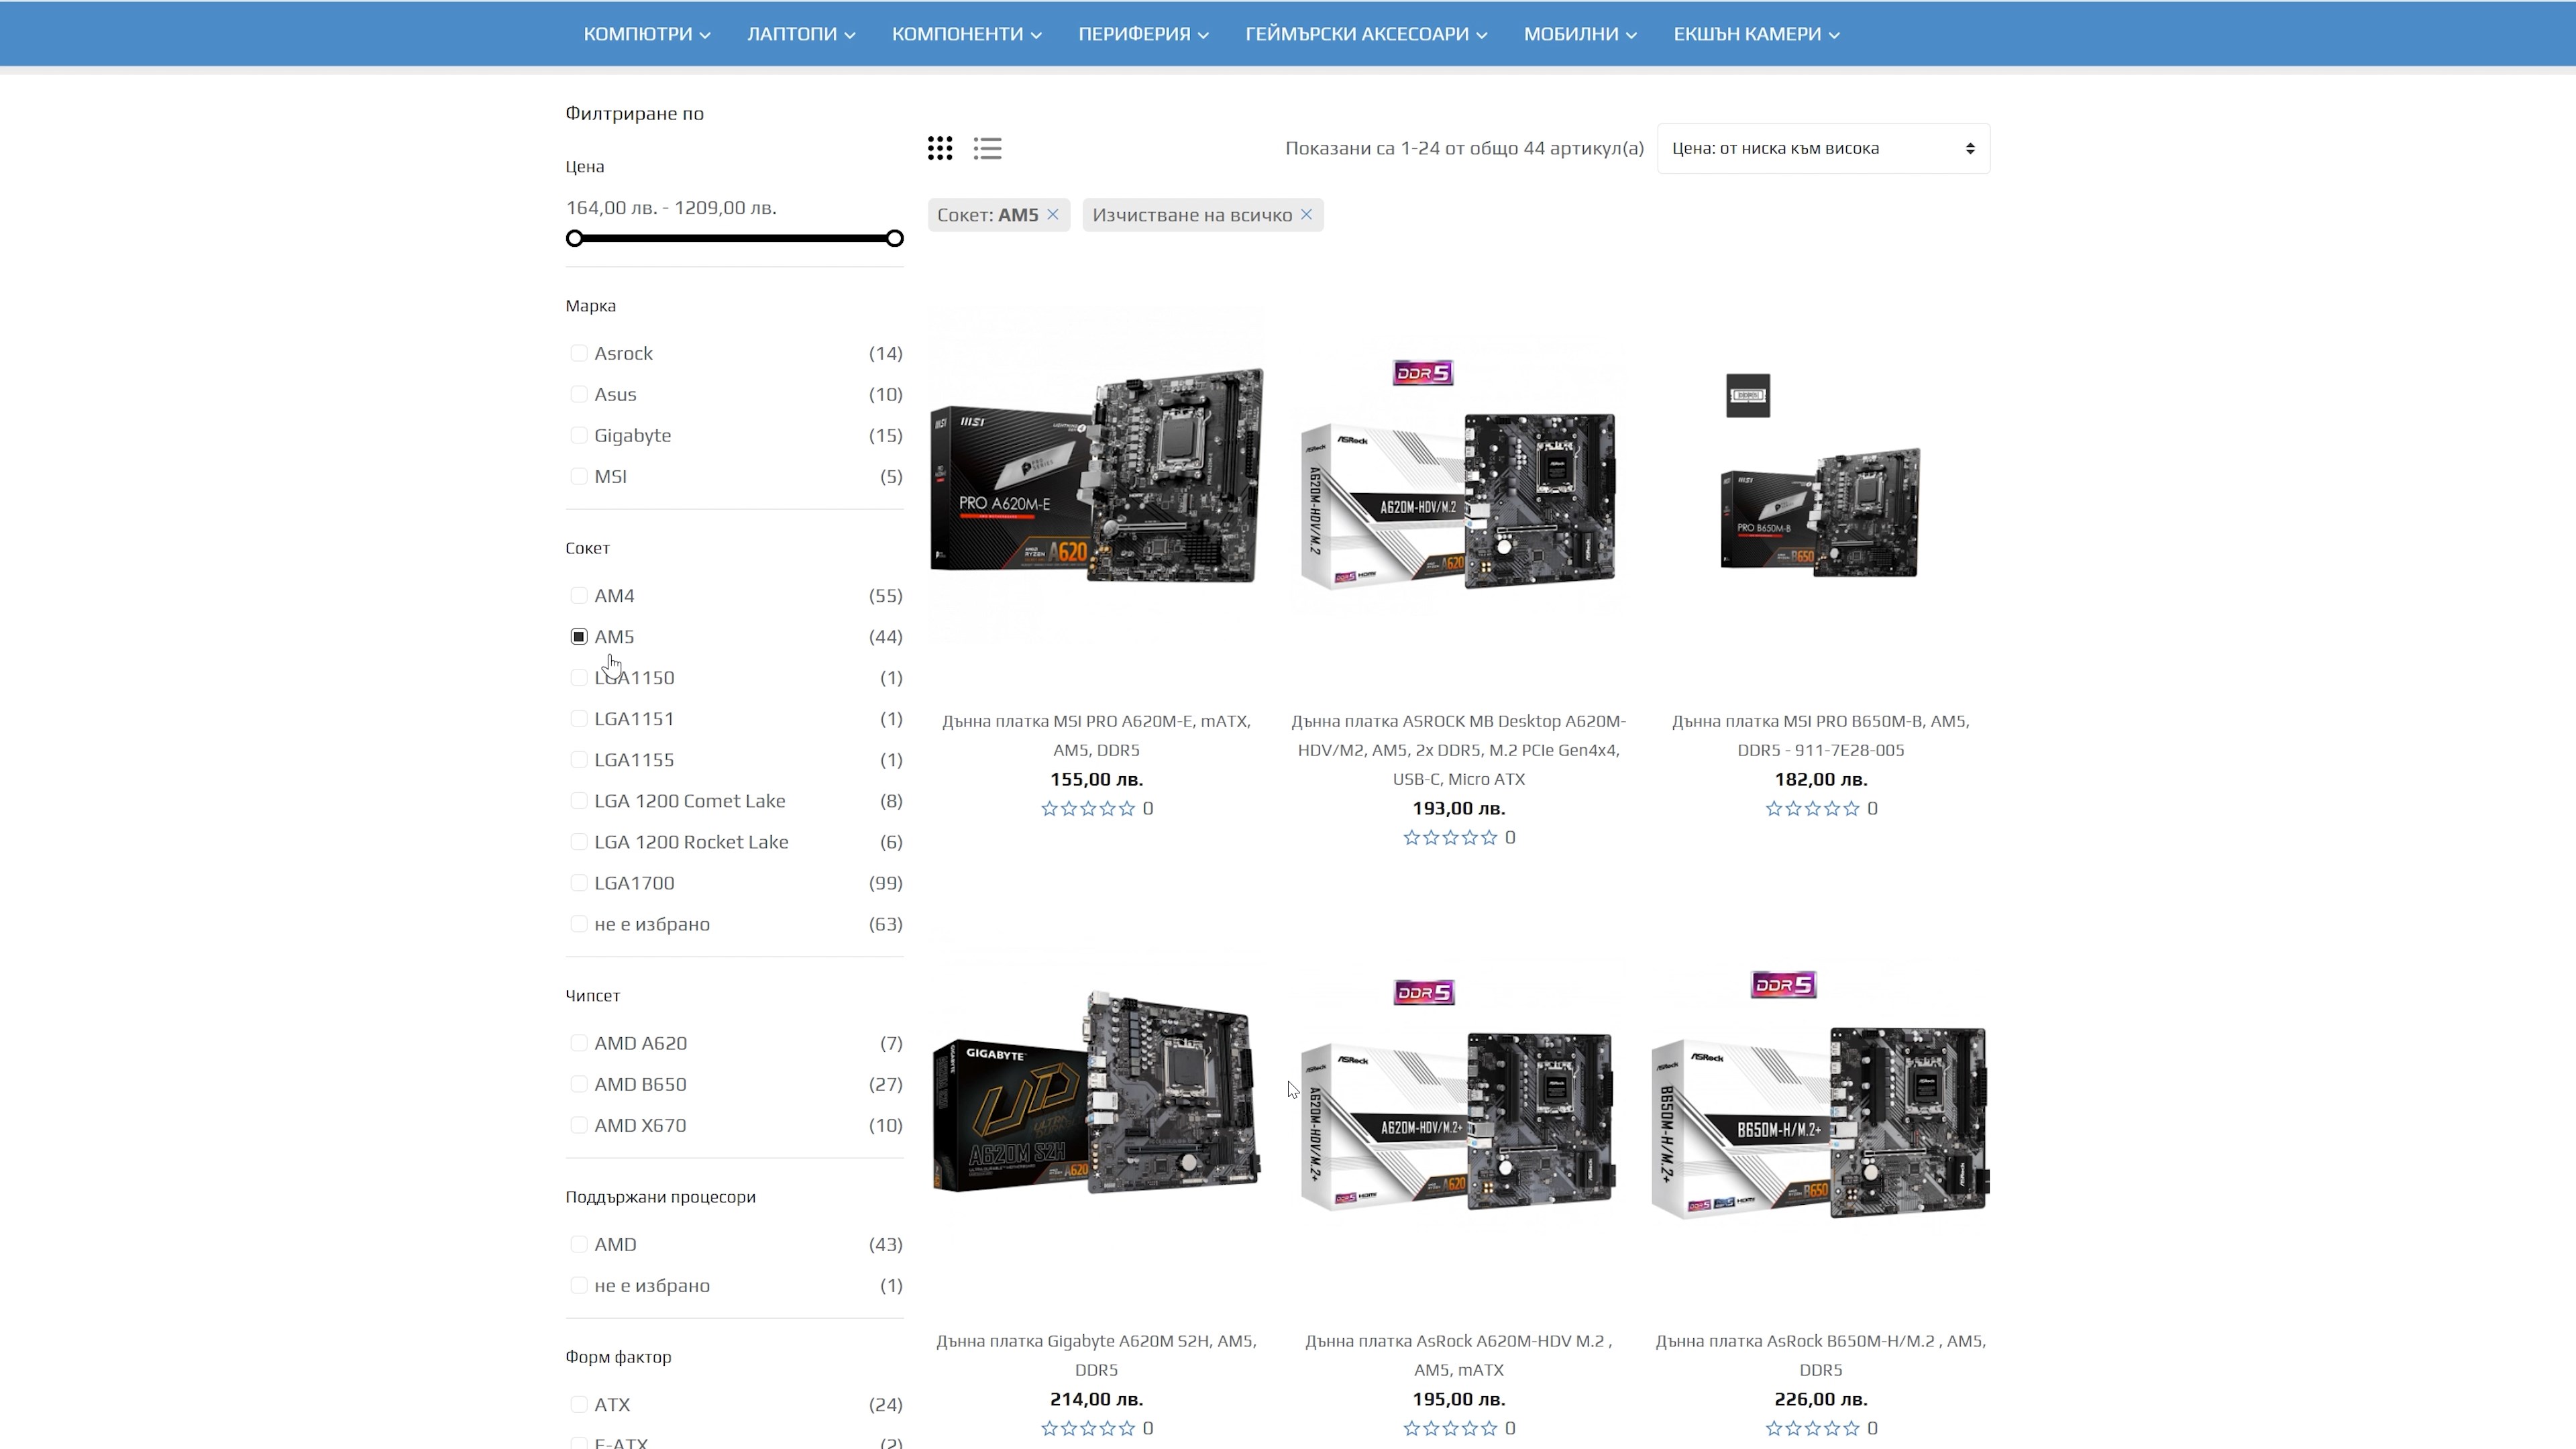Click the DDR5 badge on AsRock B650M-H/M.2 card
2576x1449 pixels.
1784,985
